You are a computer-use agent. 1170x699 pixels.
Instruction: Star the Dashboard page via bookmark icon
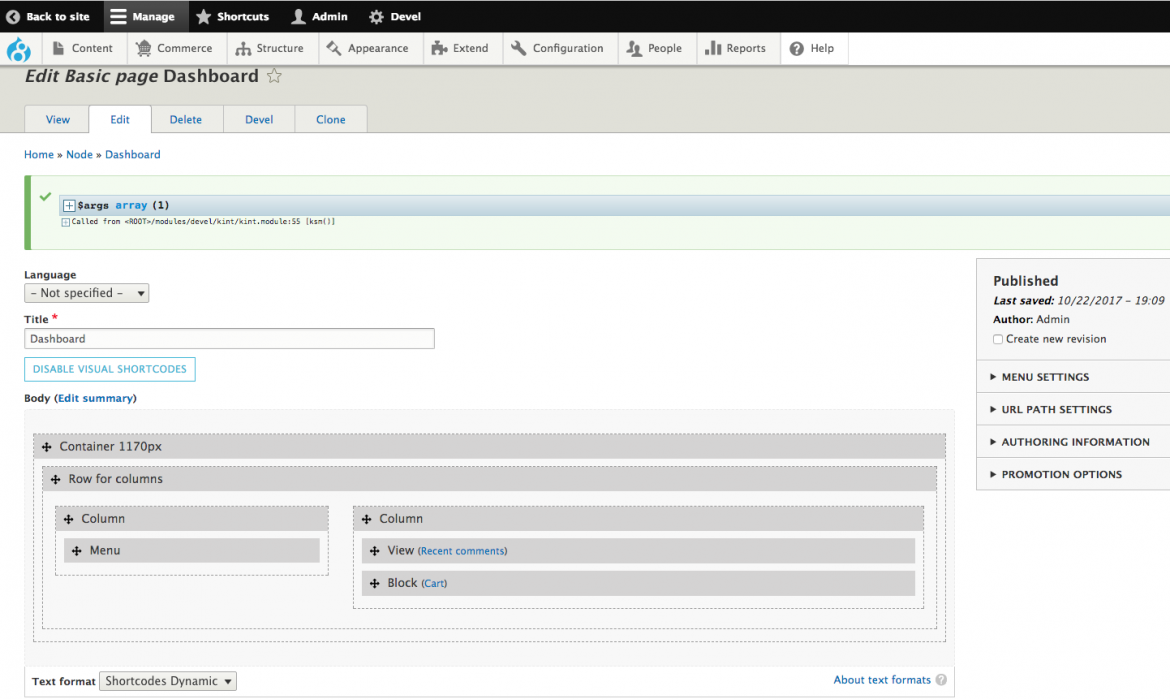click(273, 75)
